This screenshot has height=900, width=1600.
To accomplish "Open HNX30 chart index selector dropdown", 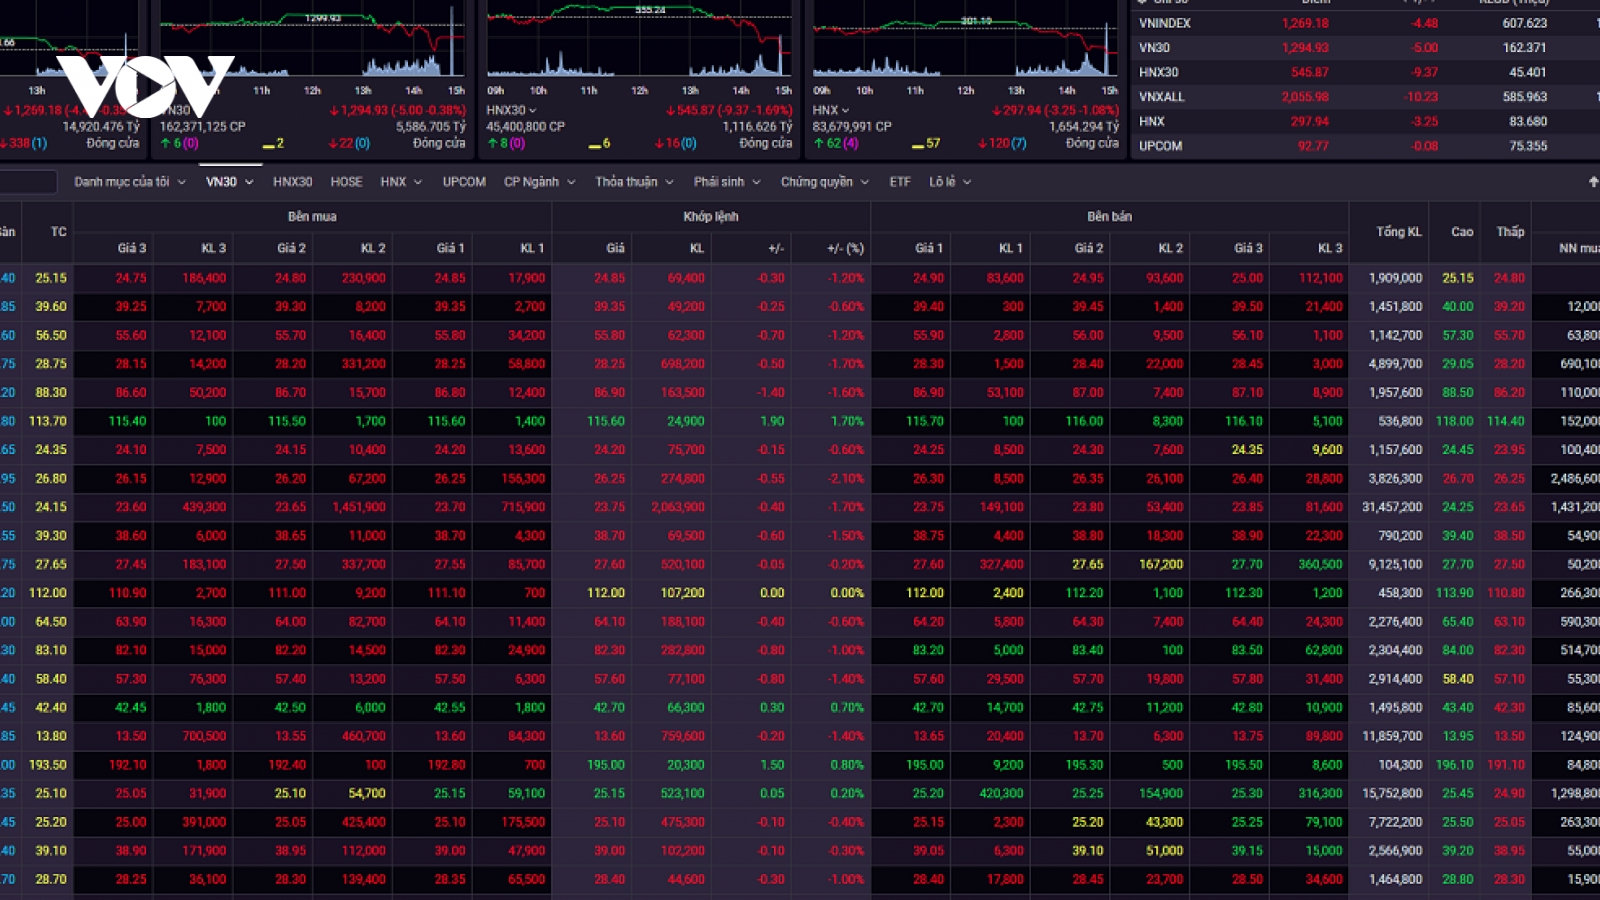I will coord(511,110).
